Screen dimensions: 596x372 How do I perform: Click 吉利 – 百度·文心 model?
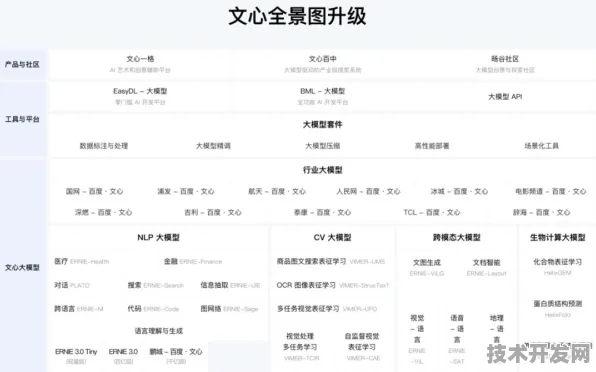(x=213, y=212)
